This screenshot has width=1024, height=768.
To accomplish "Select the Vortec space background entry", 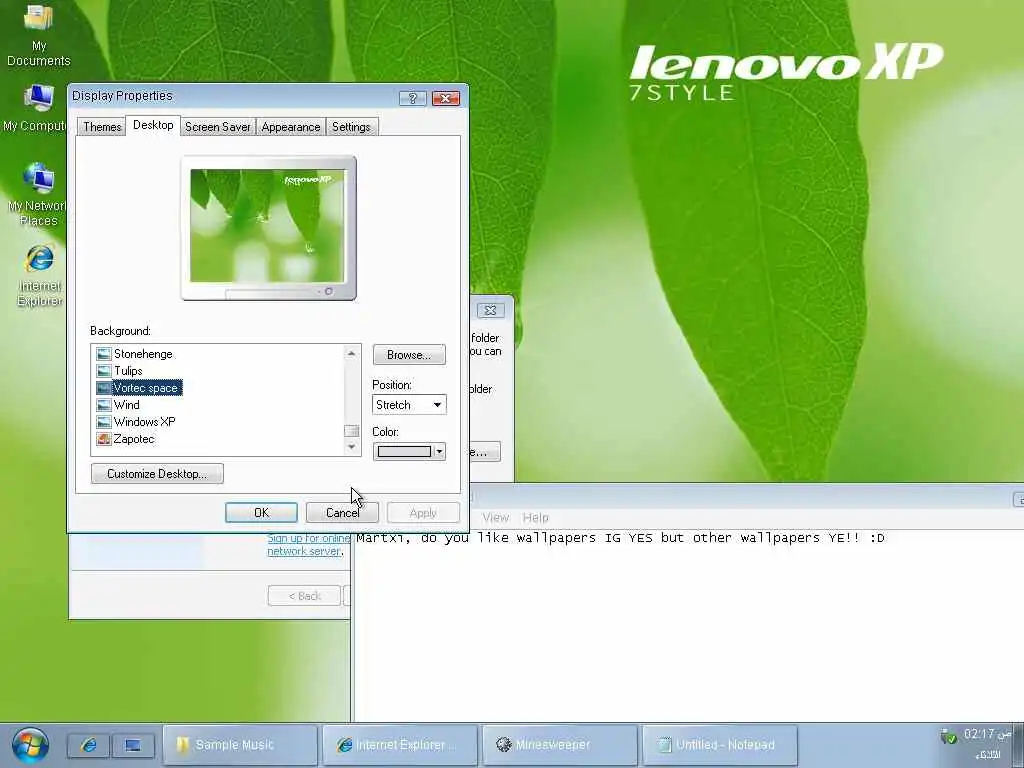I will 145,388.
